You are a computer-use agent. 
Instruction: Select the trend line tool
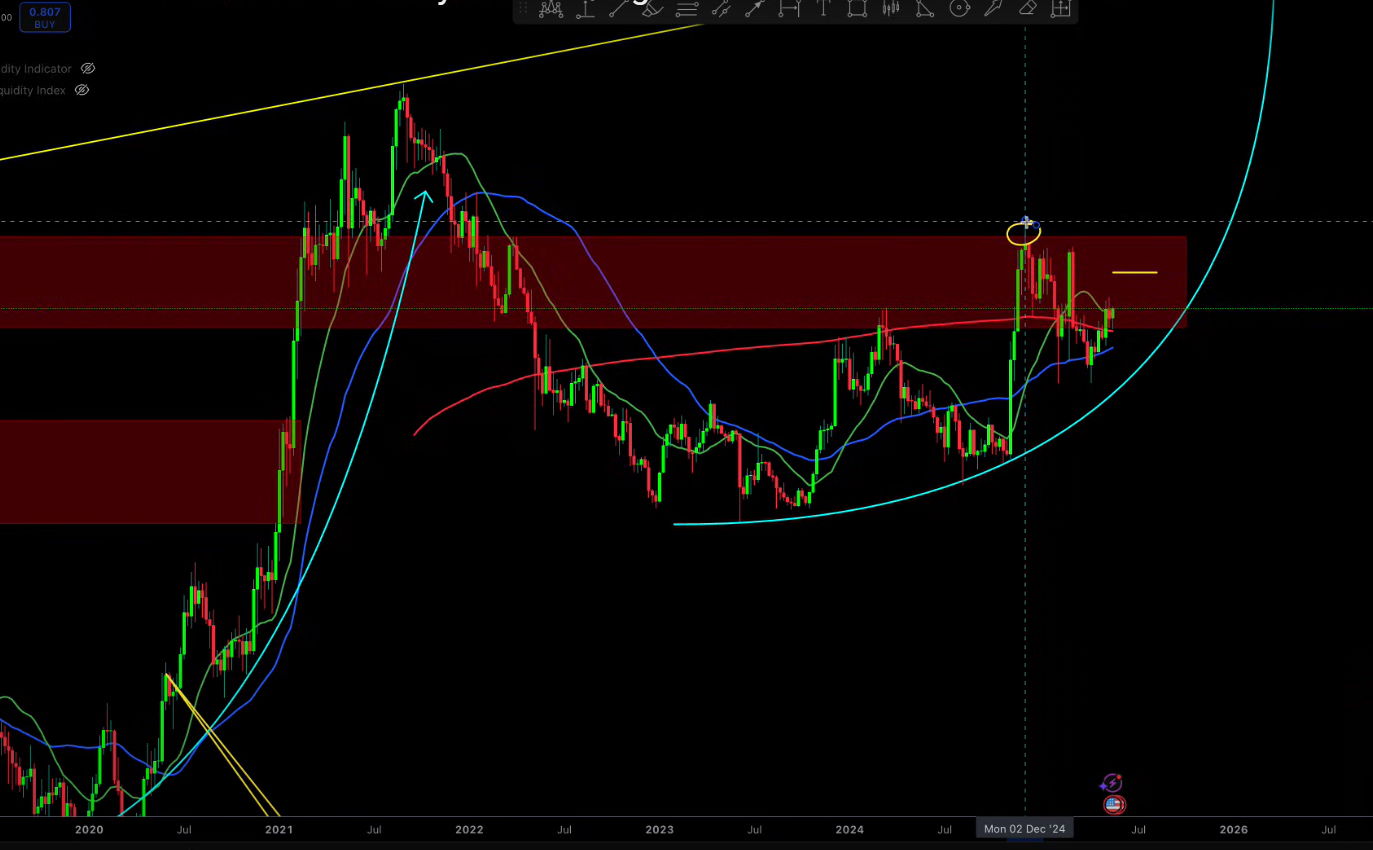619,9
